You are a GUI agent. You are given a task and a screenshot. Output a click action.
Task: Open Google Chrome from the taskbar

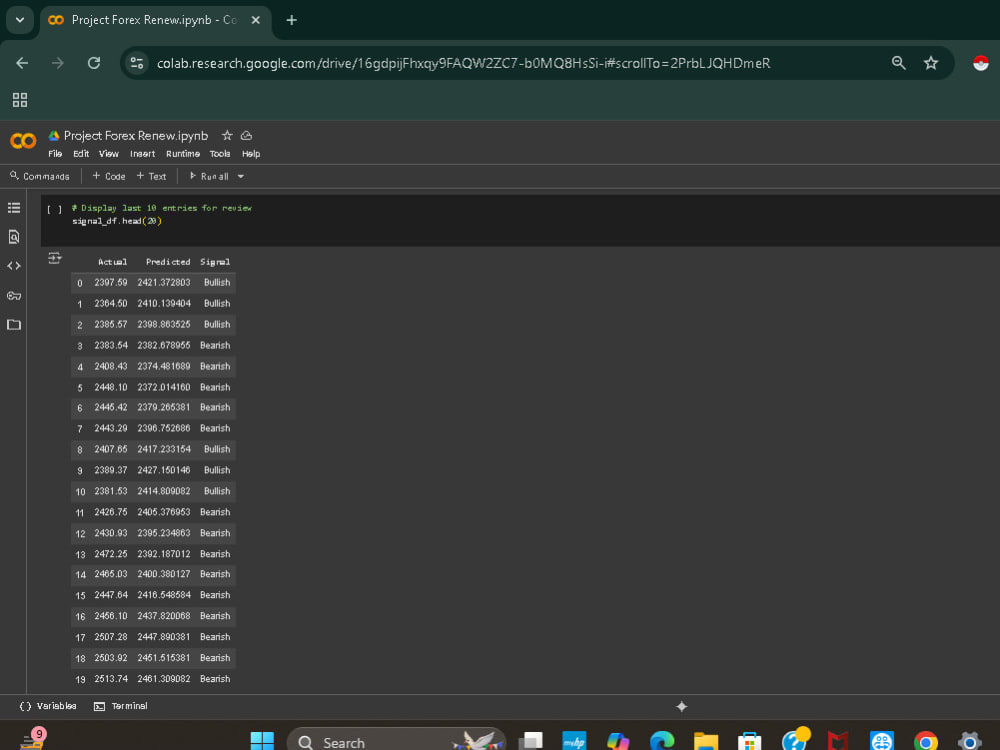(926, 742)
